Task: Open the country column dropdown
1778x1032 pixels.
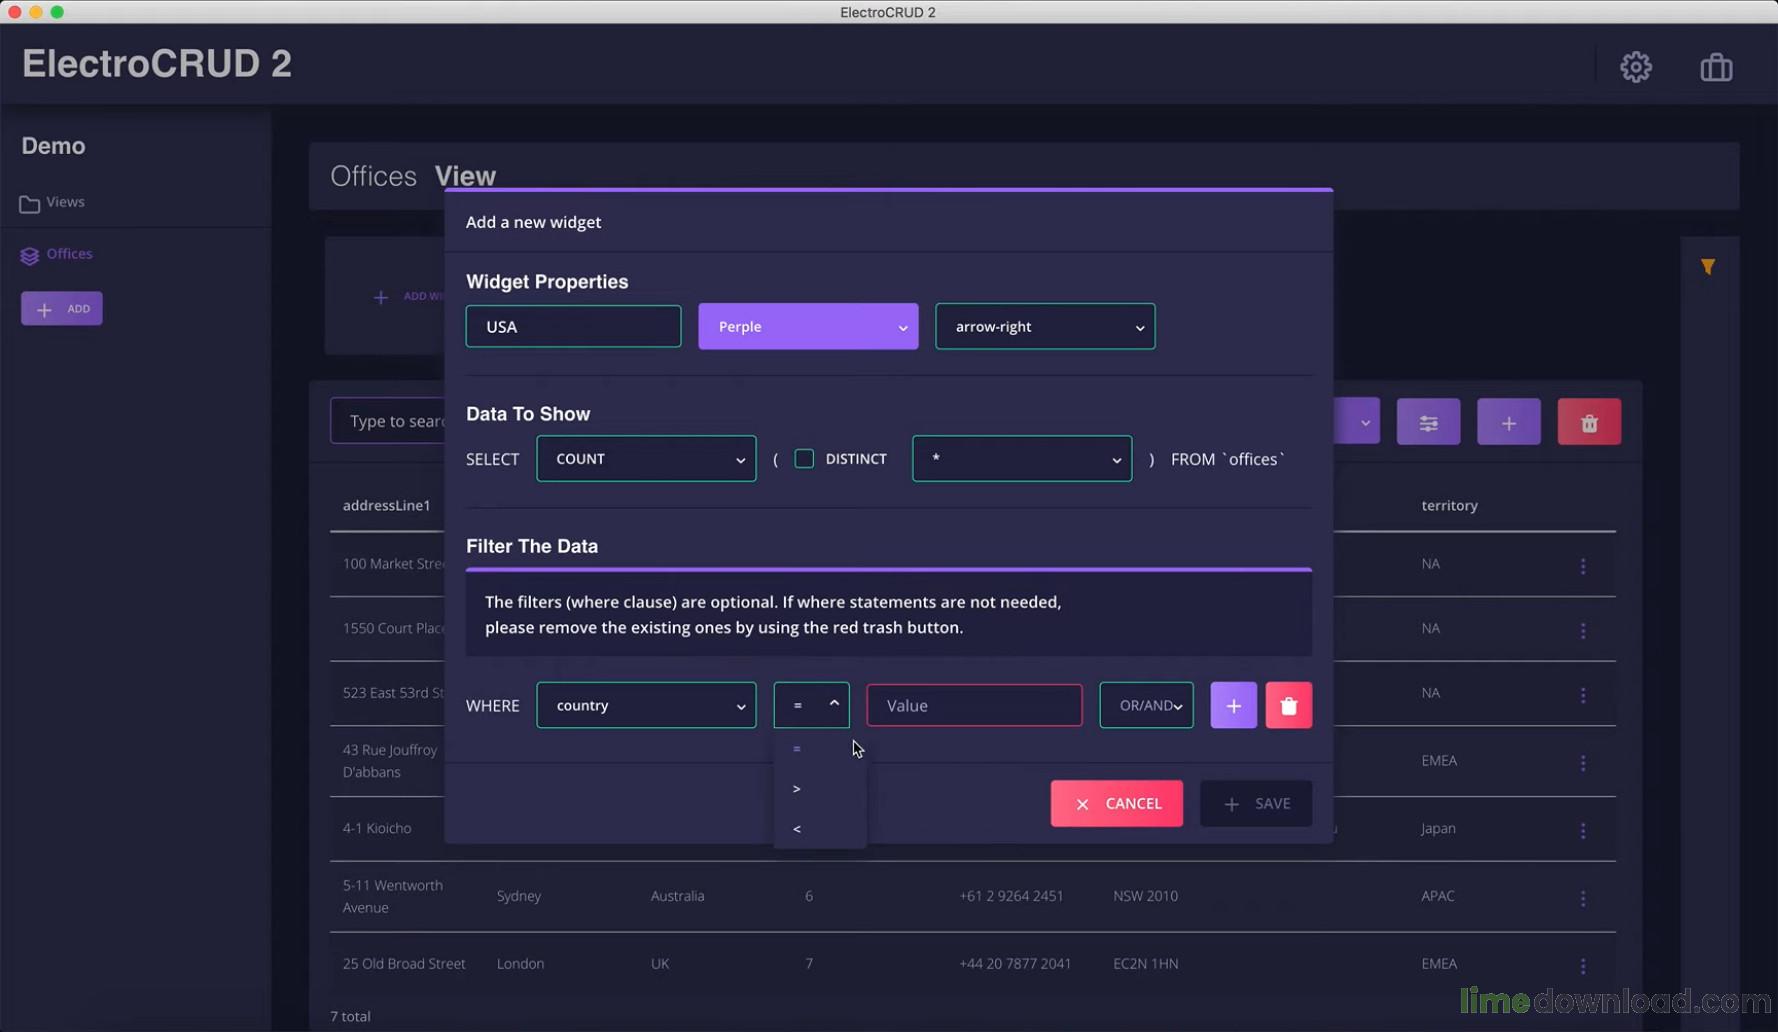Action: point(646,706)
